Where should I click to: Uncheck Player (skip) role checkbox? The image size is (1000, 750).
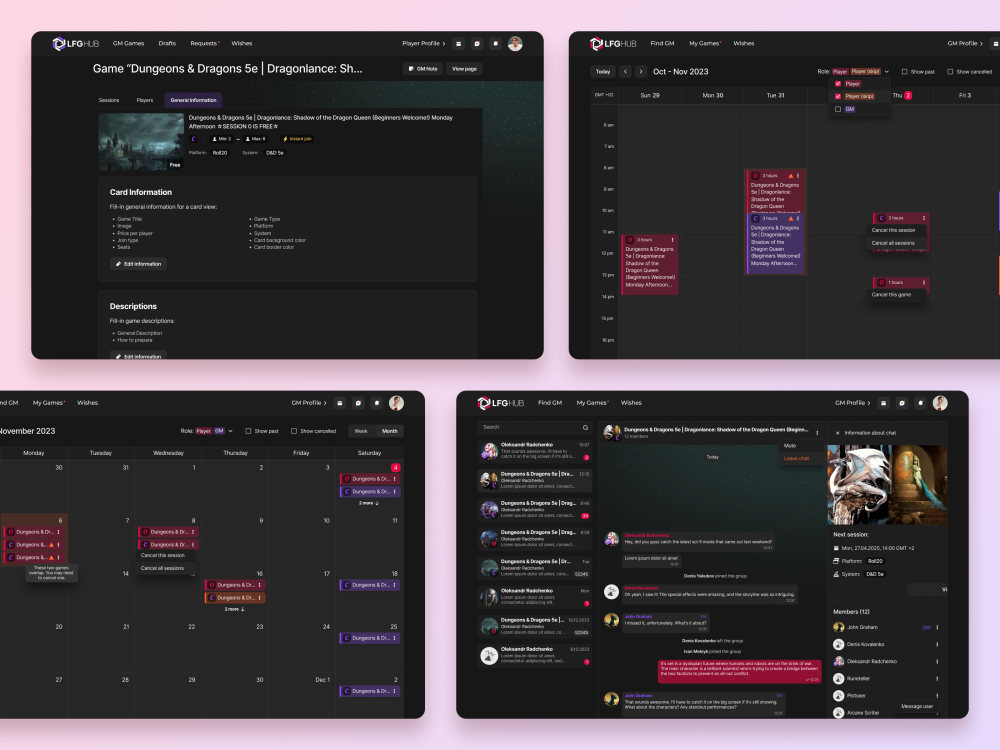[838, 96]
